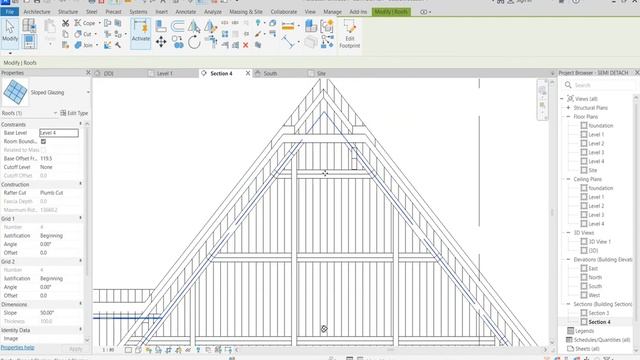Click the red Delete icon
The height and width of the screenshot is (360, 640).
(x=246, y=45)
